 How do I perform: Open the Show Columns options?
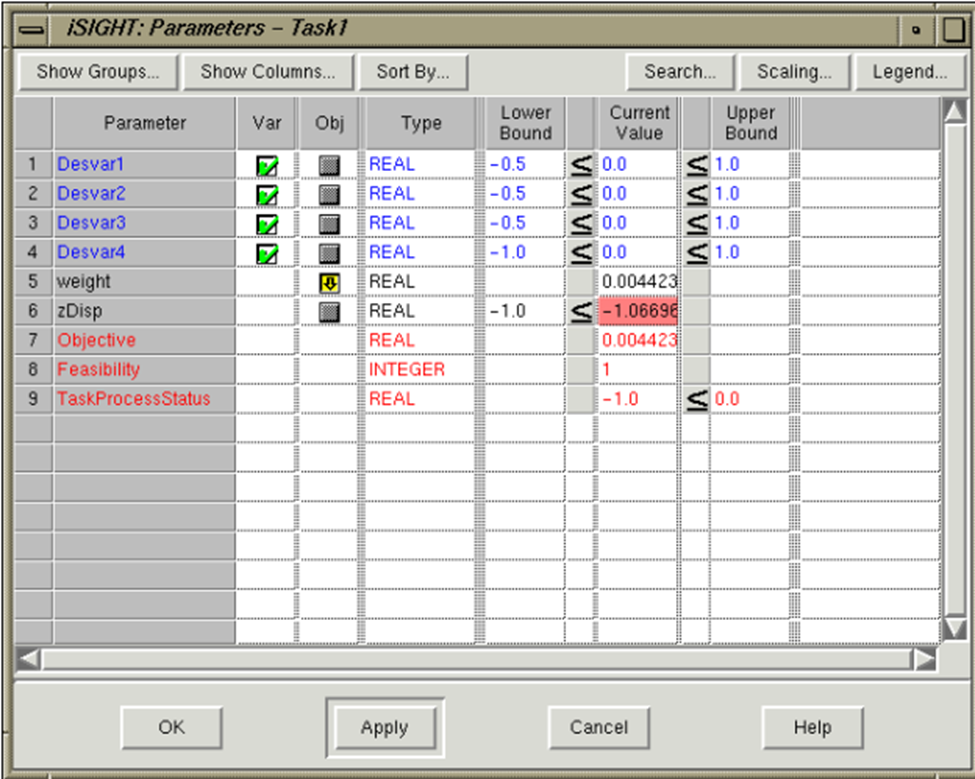pyautogui.click(x=267, y=72)
